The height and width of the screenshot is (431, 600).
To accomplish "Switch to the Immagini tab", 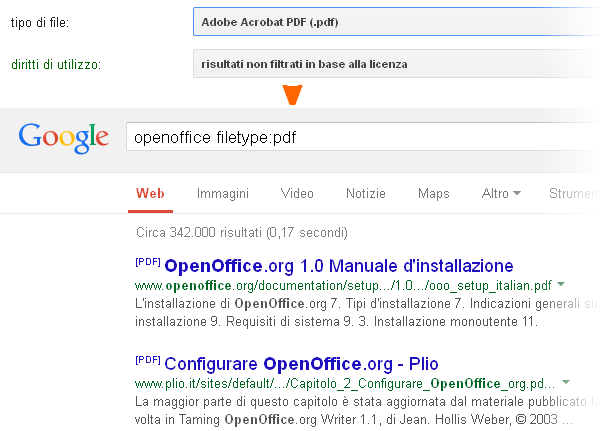I will [x=223, y=193].
